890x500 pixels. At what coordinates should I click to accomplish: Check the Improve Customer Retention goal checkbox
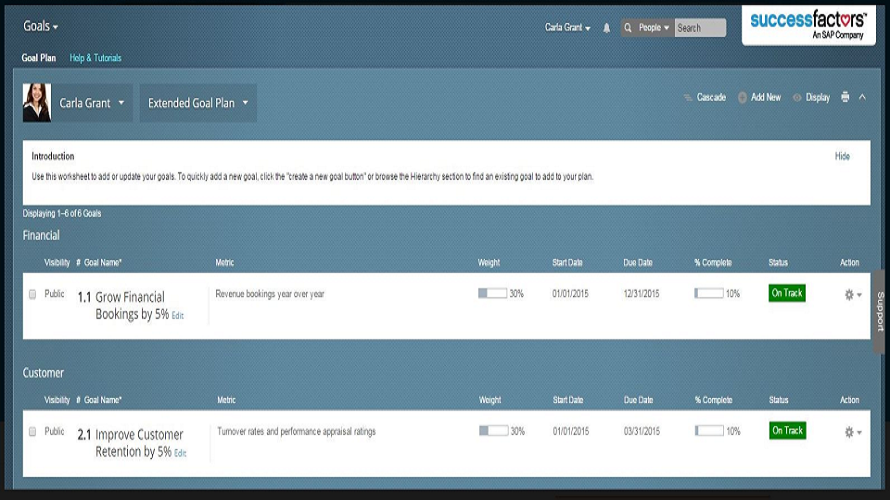(33, 432)
